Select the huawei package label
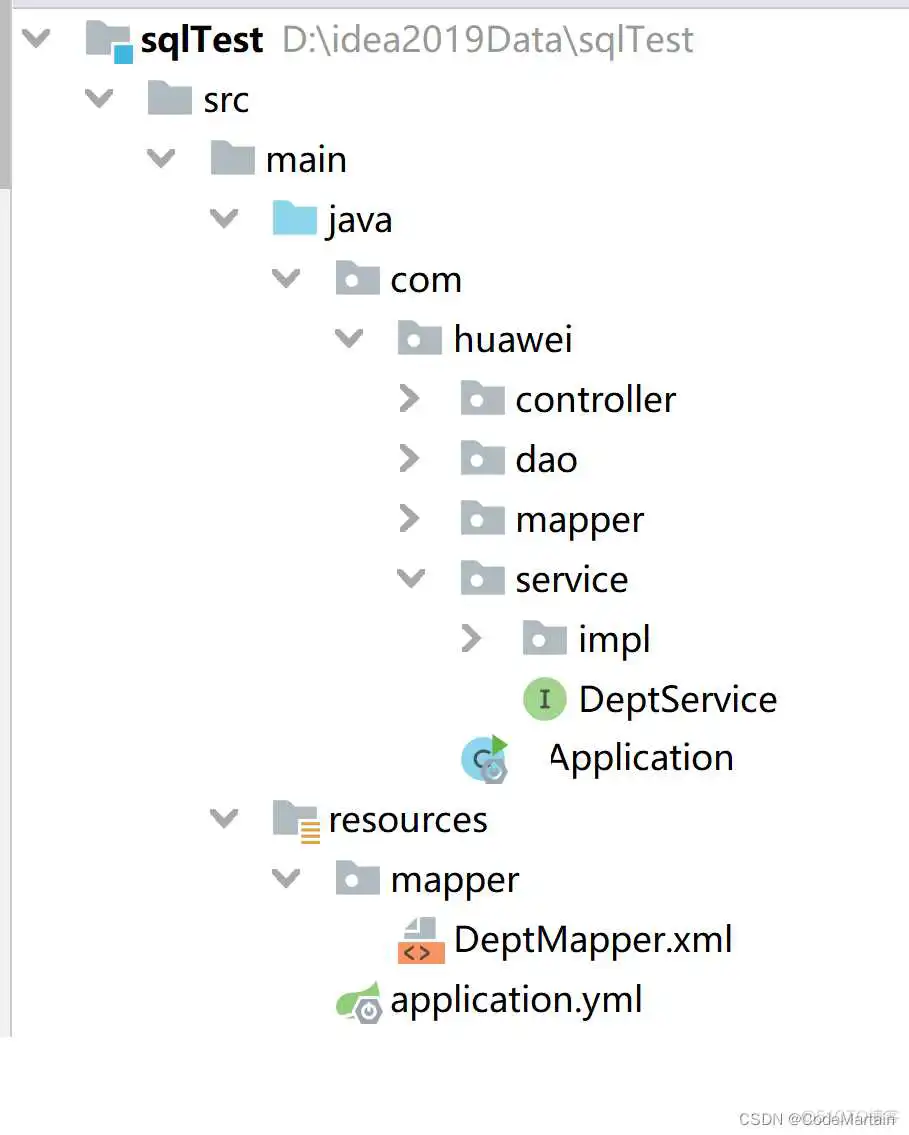Image resolution: width=909 pixels, height=1135 pixels. pos(512,339)
